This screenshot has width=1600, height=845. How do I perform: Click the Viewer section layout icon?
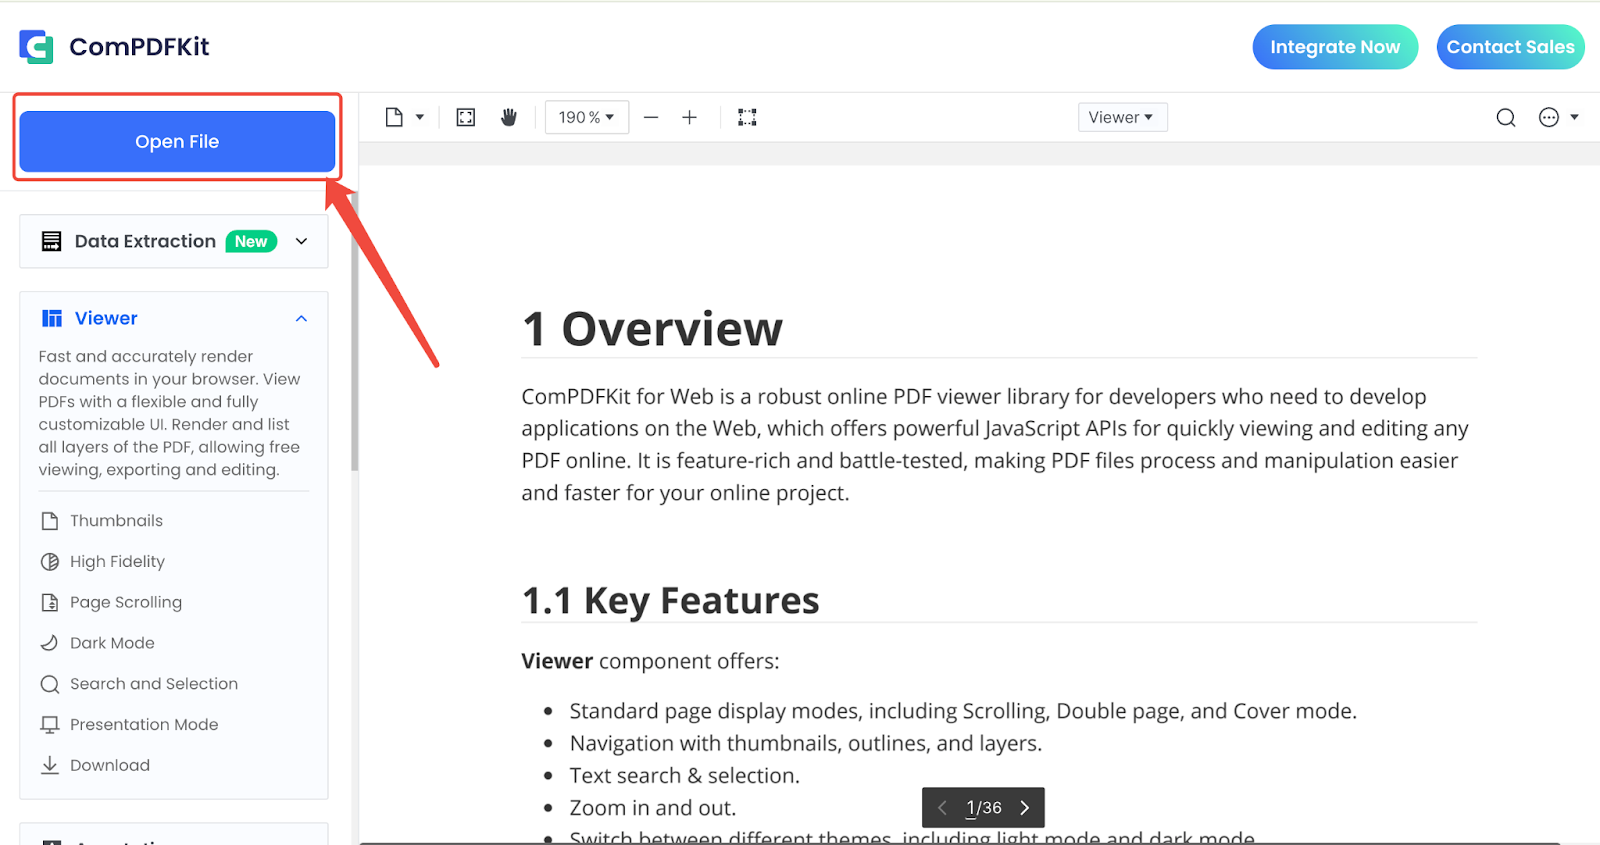[52, 318]
